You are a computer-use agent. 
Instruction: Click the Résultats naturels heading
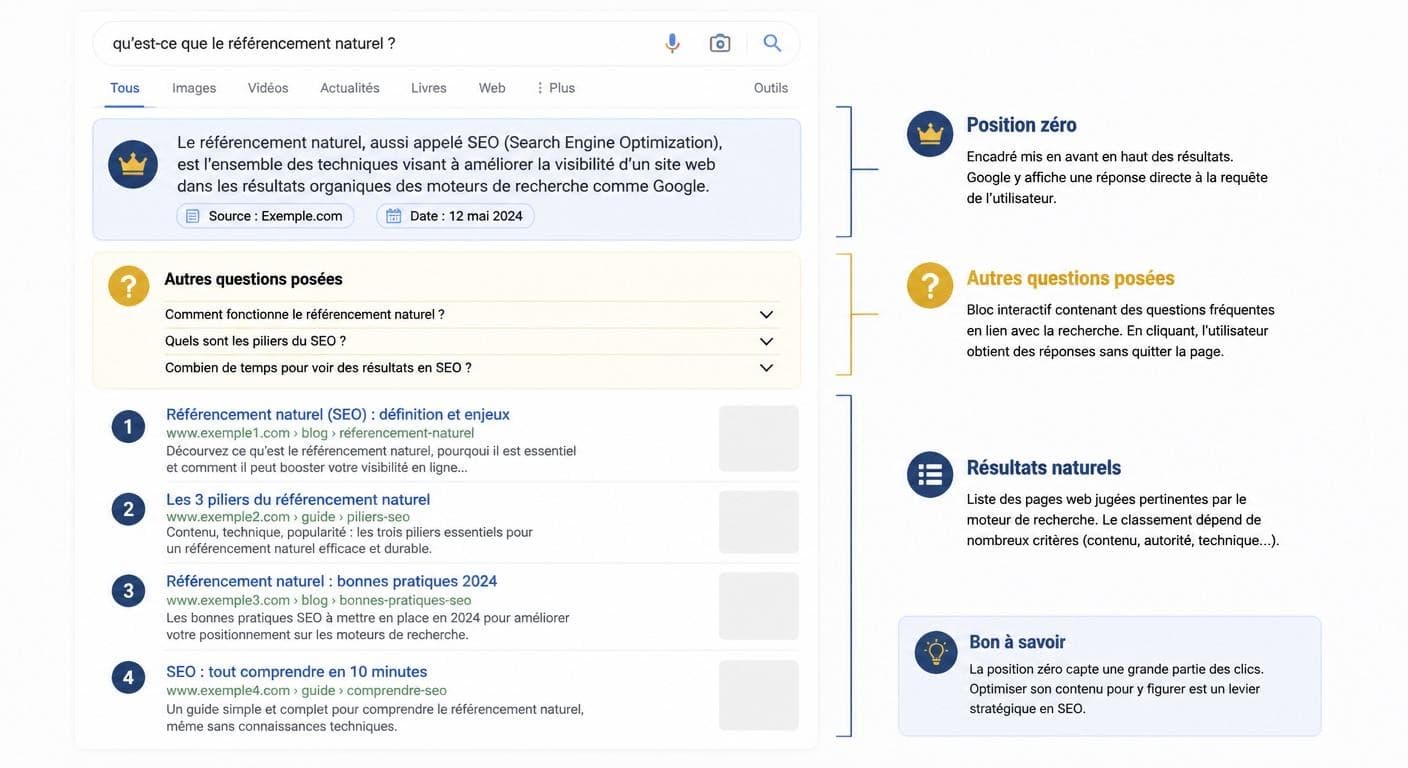(x=1043, y=467)
